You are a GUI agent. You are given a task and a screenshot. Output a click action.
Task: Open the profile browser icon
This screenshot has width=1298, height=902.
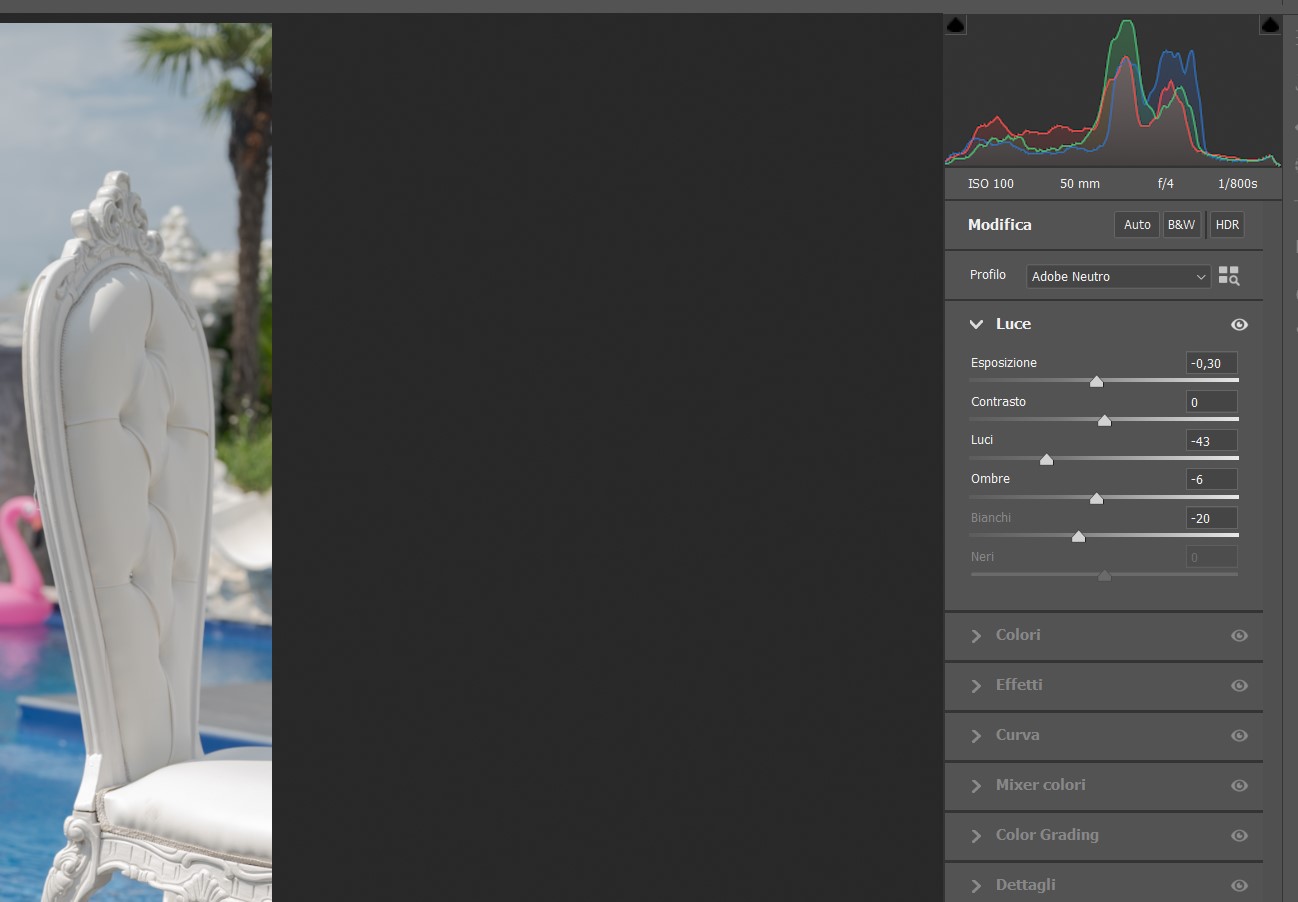coord(1229,276)
